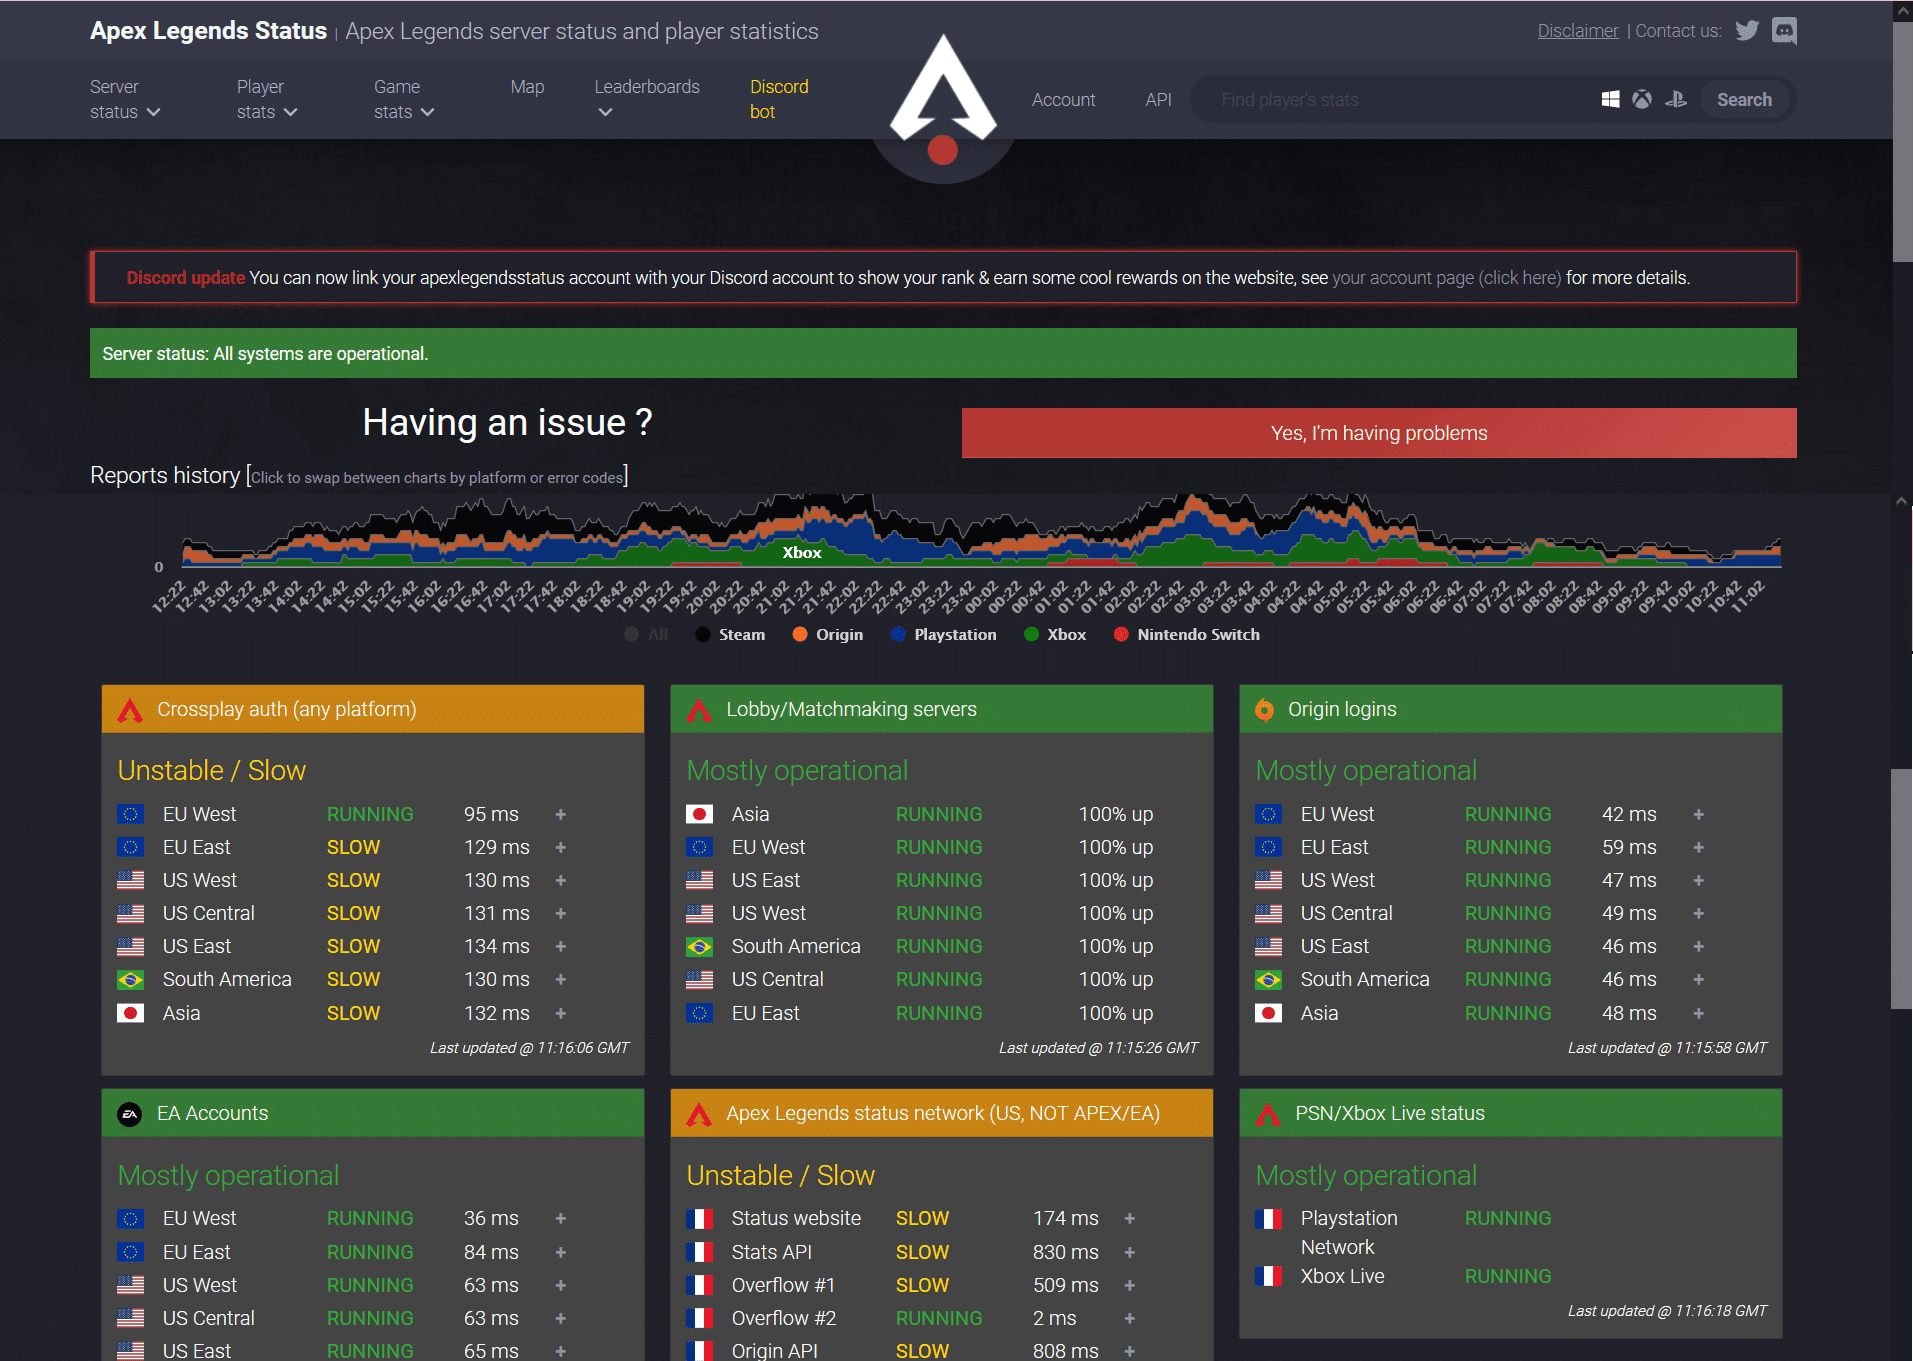
Task: Click the Origin logins Origin icon
Action: [x=1264, y=710]
